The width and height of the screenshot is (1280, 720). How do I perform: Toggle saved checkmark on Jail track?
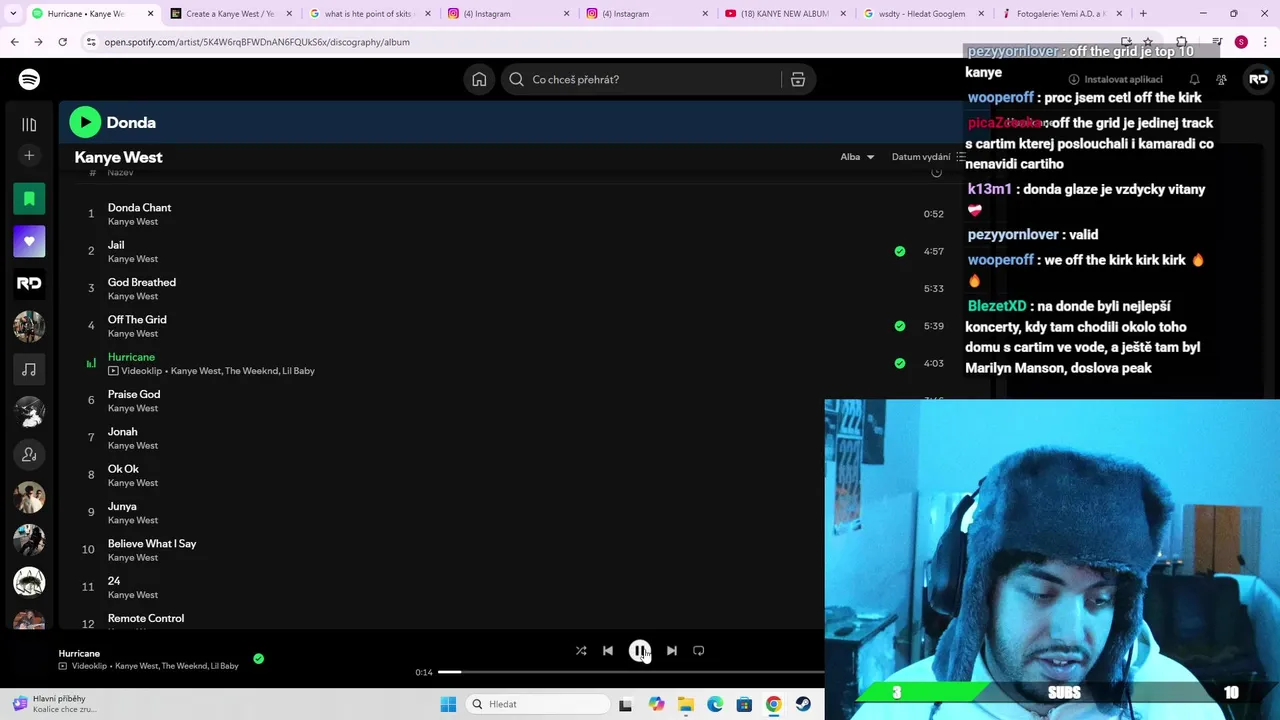point(900,251)
